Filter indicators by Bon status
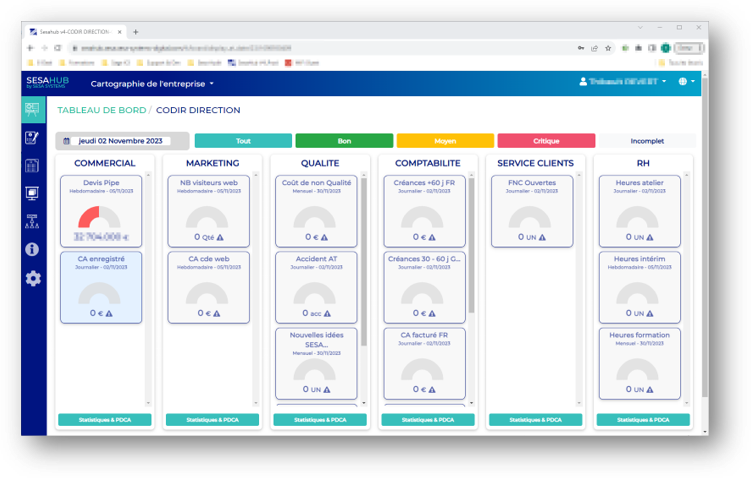Screen dimensions: 751x478 click(344, 141)
